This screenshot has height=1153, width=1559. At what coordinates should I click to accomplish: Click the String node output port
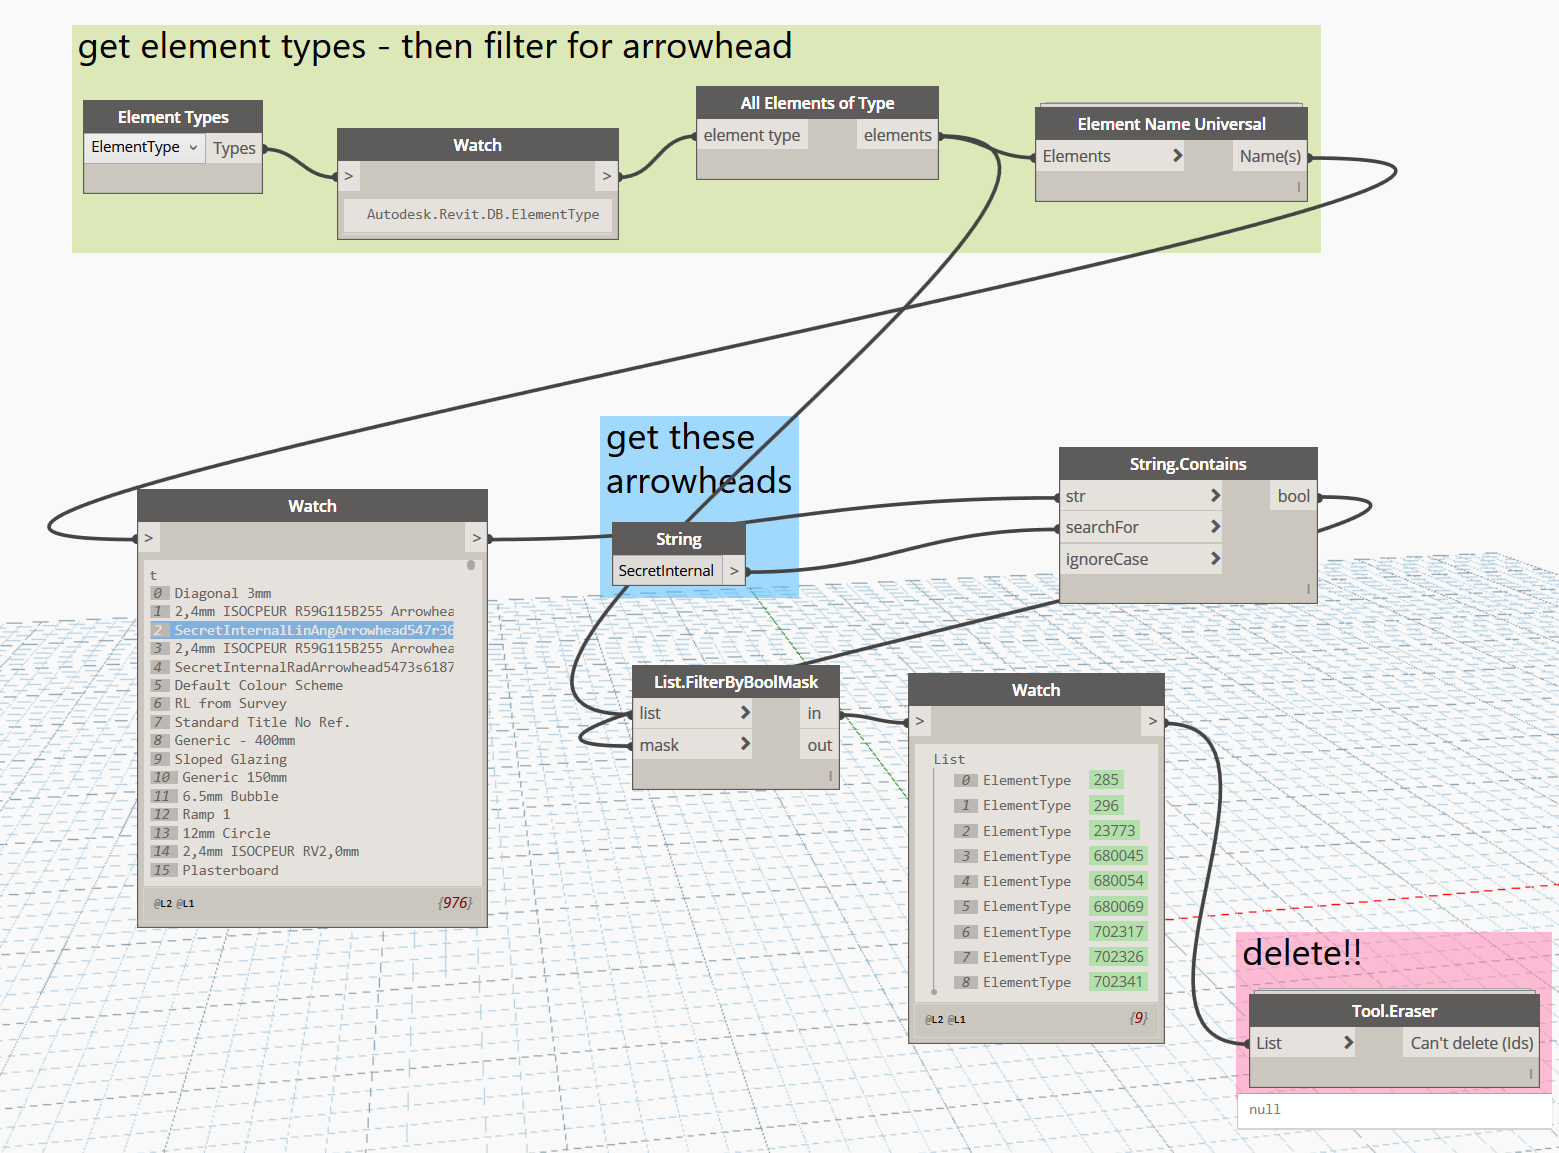(x=734, y=570)
